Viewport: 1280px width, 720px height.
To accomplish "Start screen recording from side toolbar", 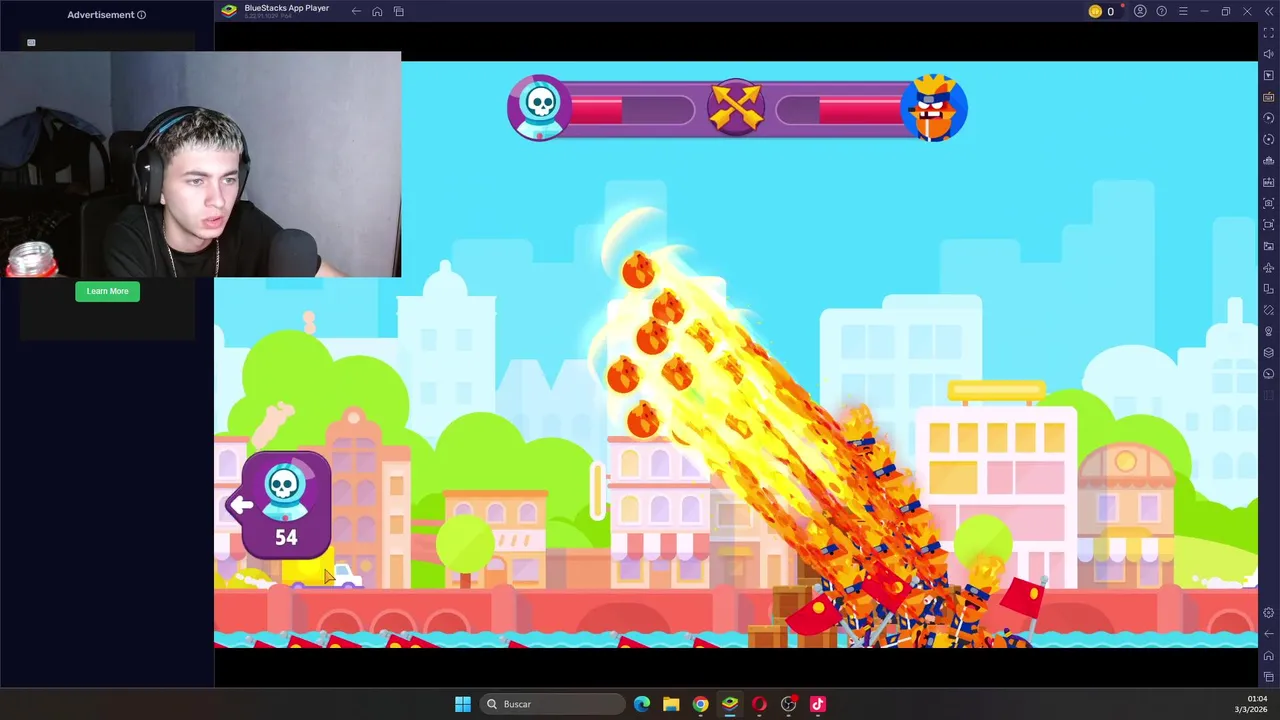I will pyautogui.click(x=1269, y=225).
